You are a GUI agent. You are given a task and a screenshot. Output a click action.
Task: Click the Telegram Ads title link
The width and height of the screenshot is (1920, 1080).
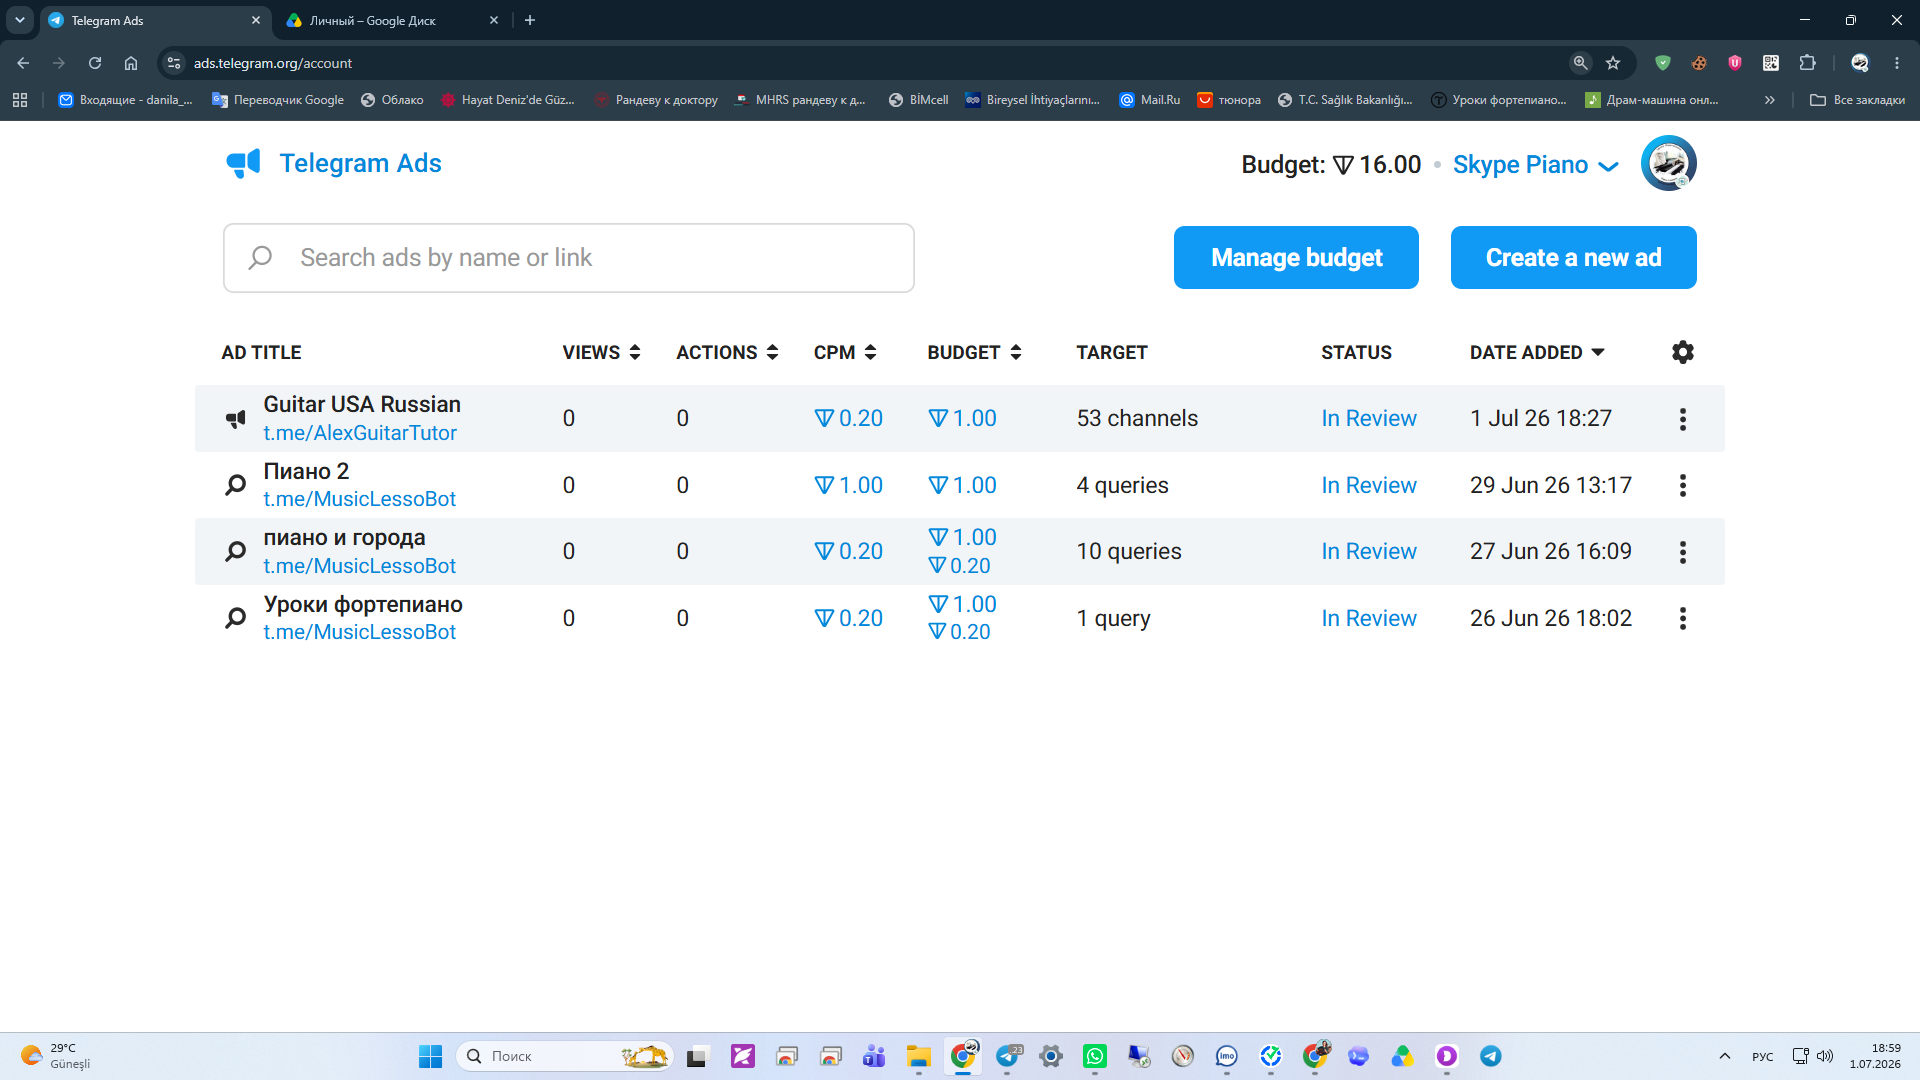[x=360, y=163]
